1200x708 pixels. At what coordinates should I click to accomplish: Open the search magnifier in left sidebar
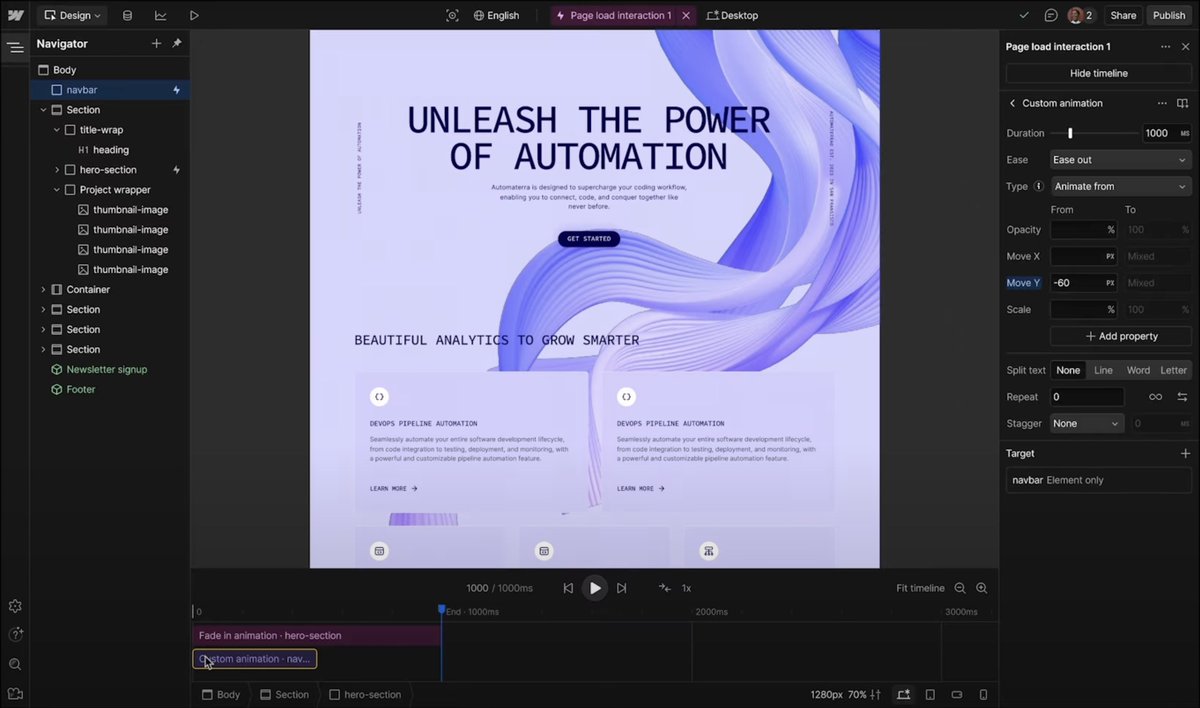click(15, 664)
